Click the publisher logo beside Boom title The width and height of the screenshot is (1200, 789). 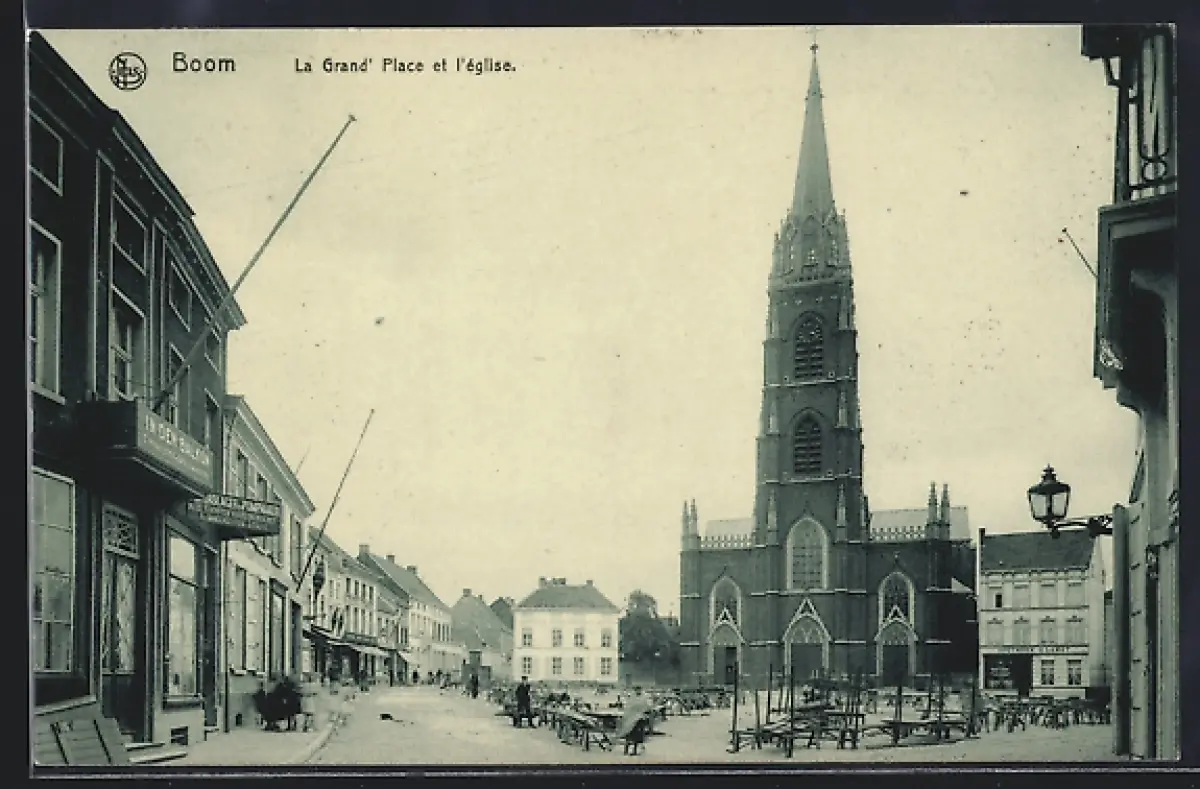[x=127, y=71]
